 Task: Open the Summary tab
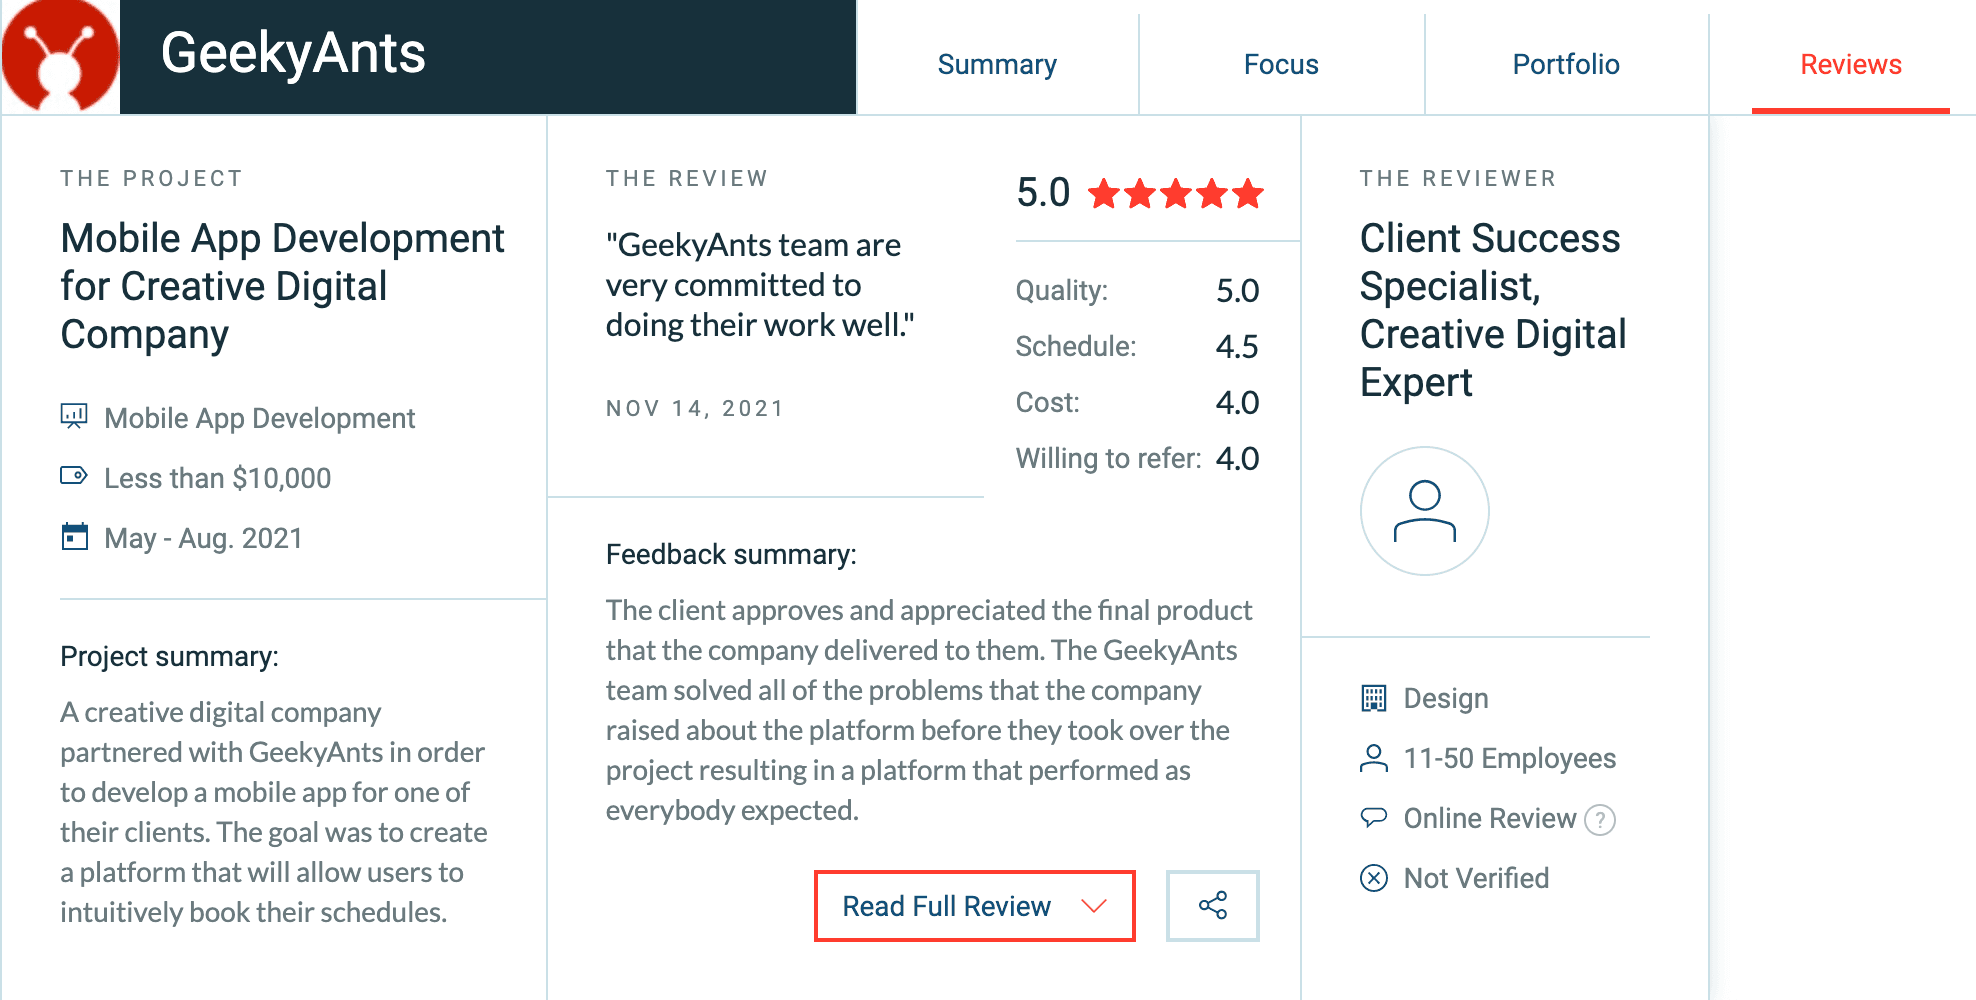coord(997,65)
